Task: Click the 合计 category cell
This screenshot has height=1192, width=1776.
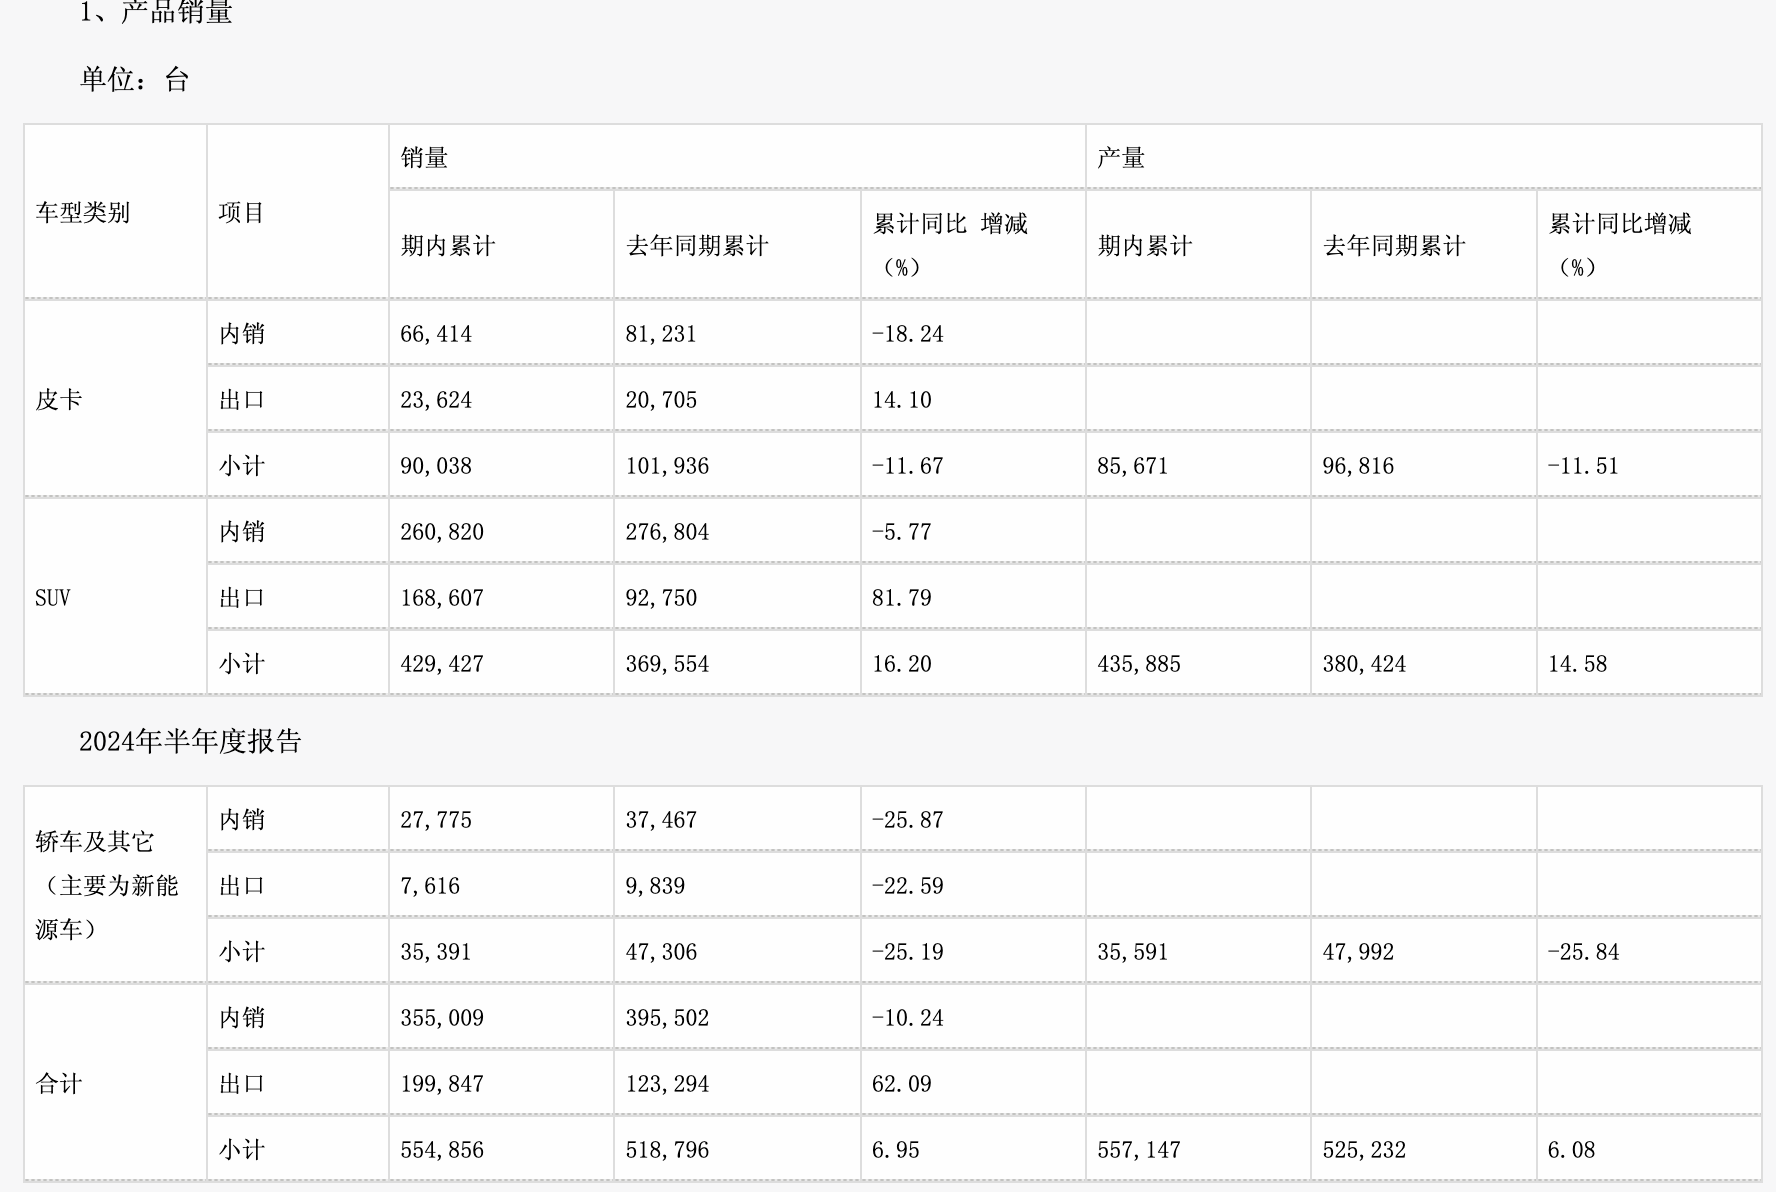Action: pyautogui.click(x=59, y=1084)
